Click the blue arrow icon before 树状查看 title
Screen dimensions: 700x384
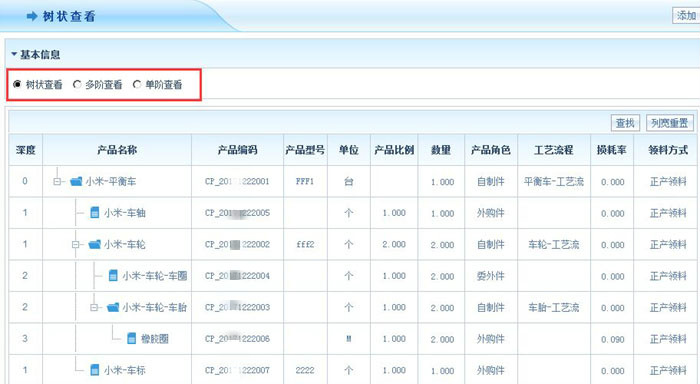click(32, 17)
